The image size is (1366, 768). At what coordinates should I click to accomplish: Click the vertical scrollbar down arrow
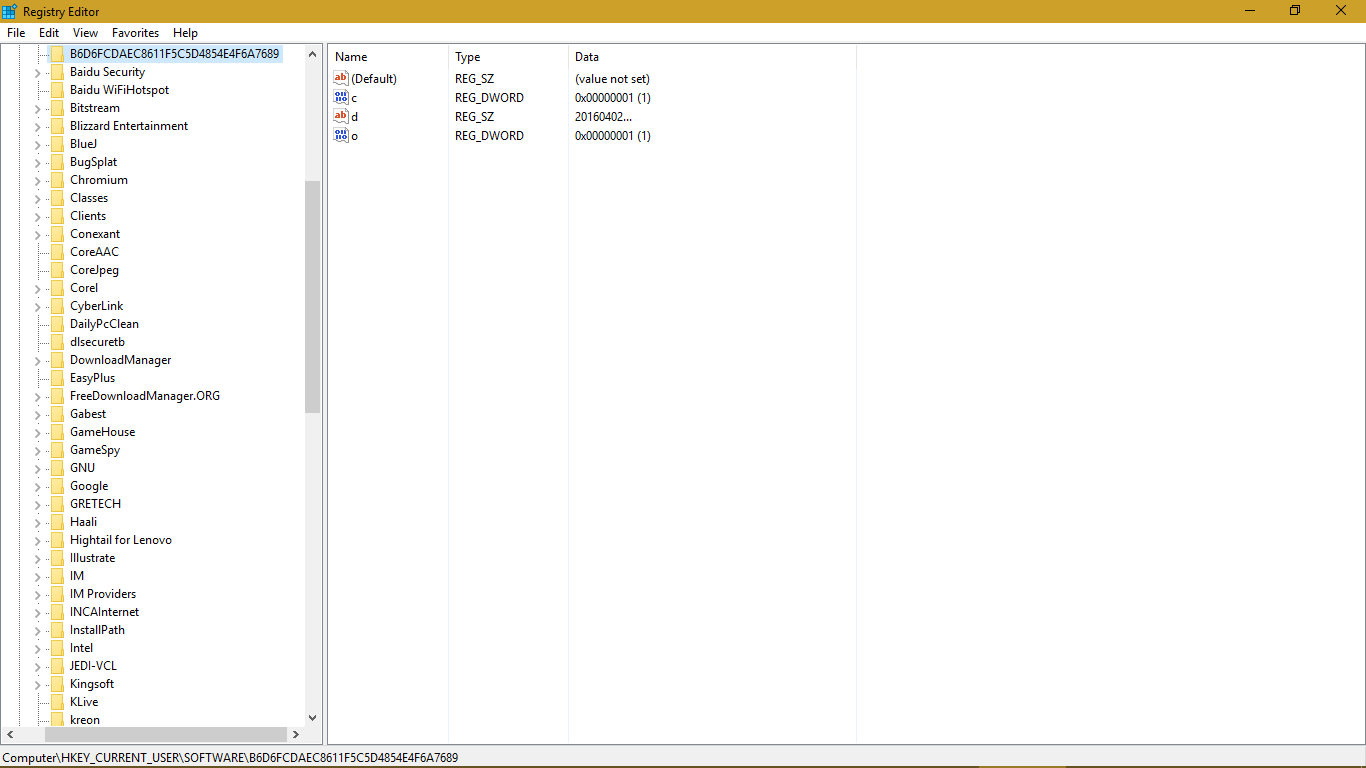click(x=312, y=717)
